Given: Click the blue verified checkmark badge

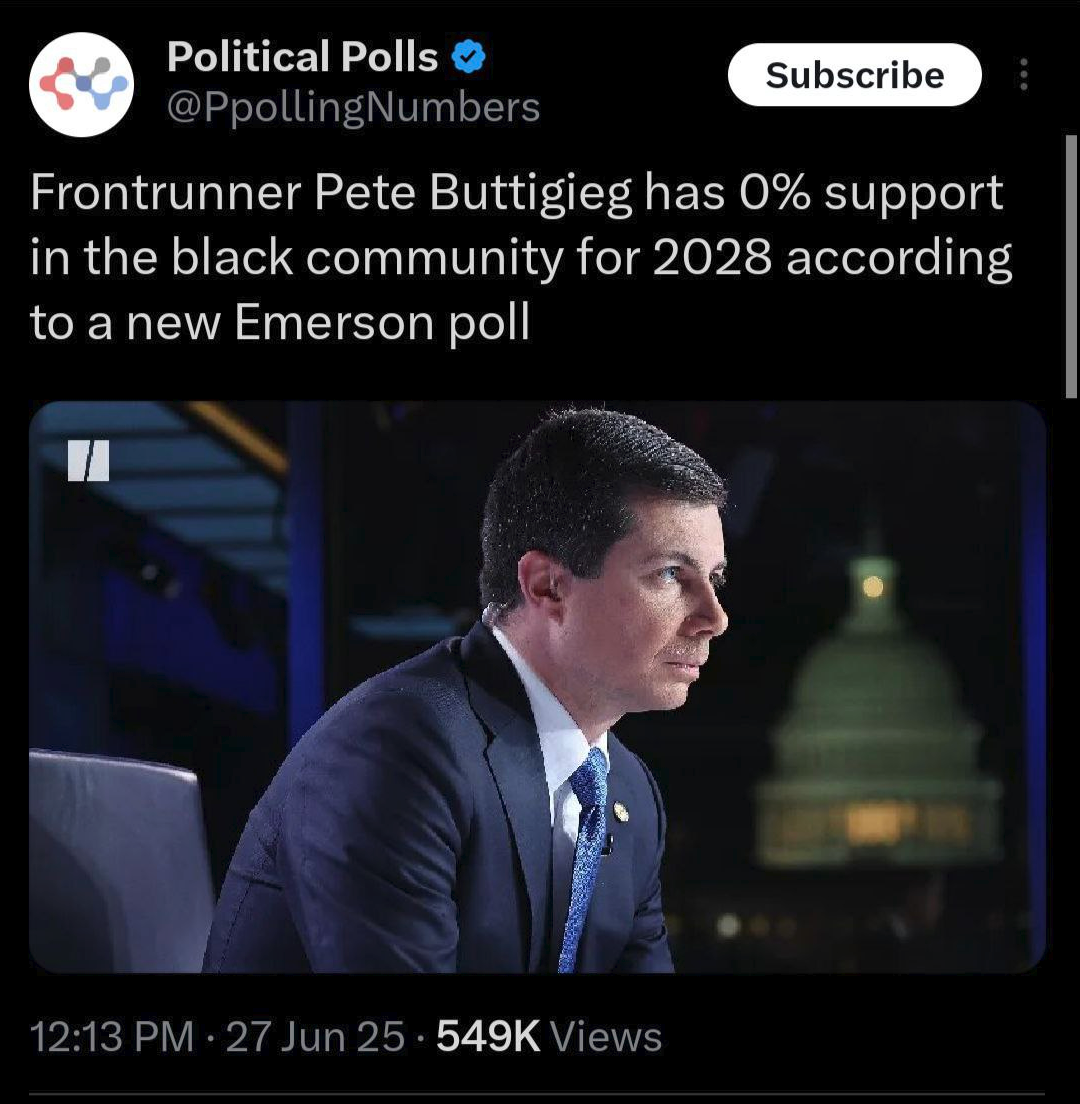Looking at the screenshot, I should tap(467, 56).
